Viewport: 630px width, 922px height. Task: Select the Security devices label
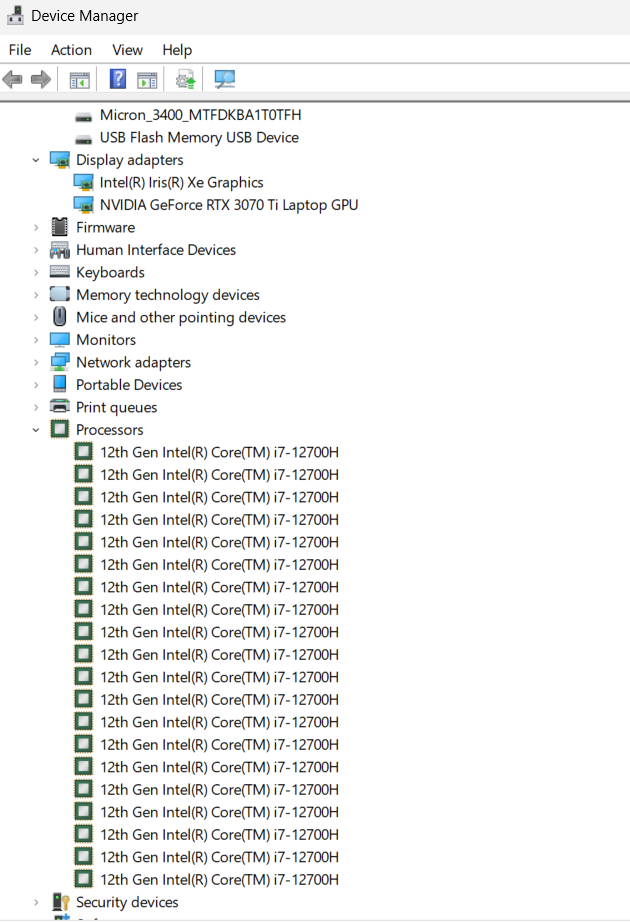click(127, 903)
